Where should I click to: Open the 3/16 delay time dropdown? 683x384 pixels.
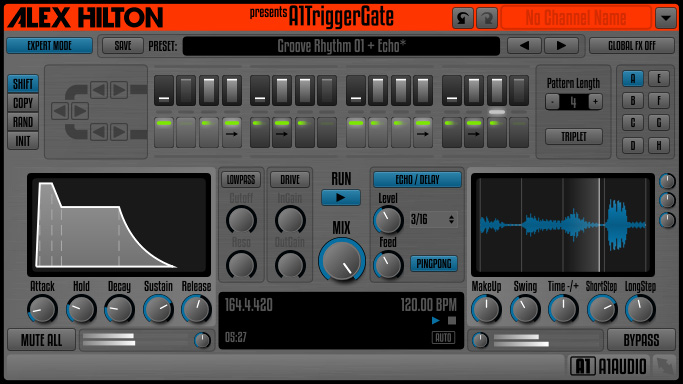pyautogui.click(x=433, y=219)
